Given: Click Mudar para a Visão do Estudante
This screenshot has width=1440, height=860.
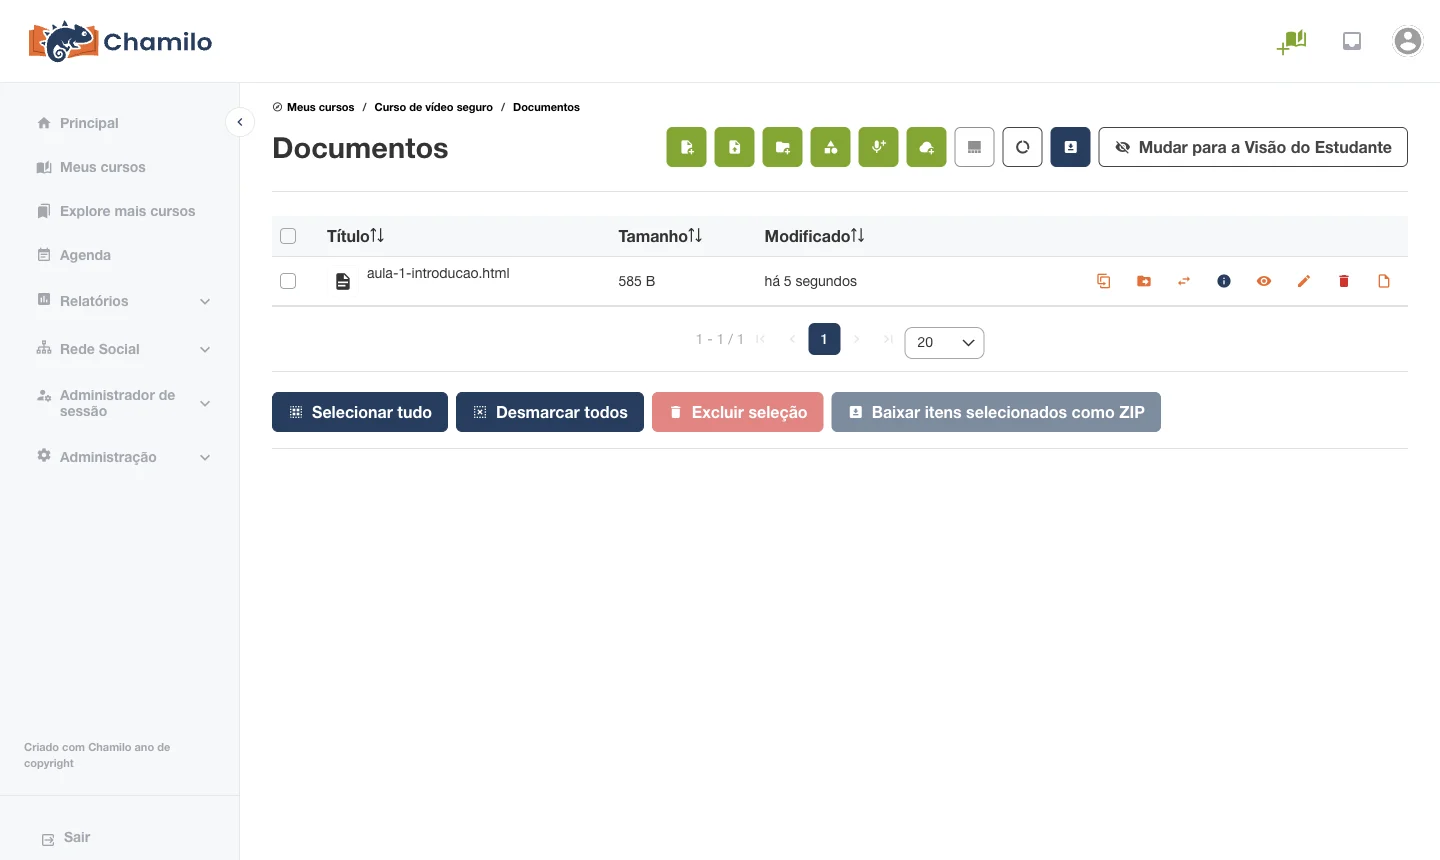Looking at the screenshot, I should click(x=1253, y=147).
